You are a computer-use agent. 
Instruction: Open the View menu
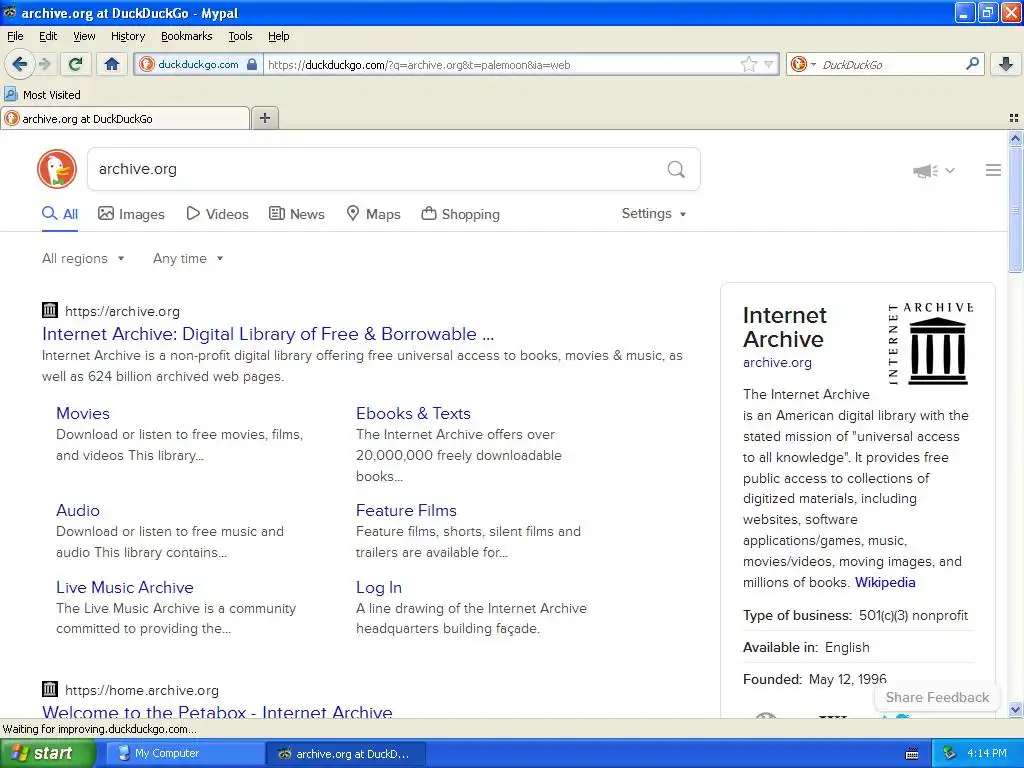pyautogui.click(x=84, y=36)
